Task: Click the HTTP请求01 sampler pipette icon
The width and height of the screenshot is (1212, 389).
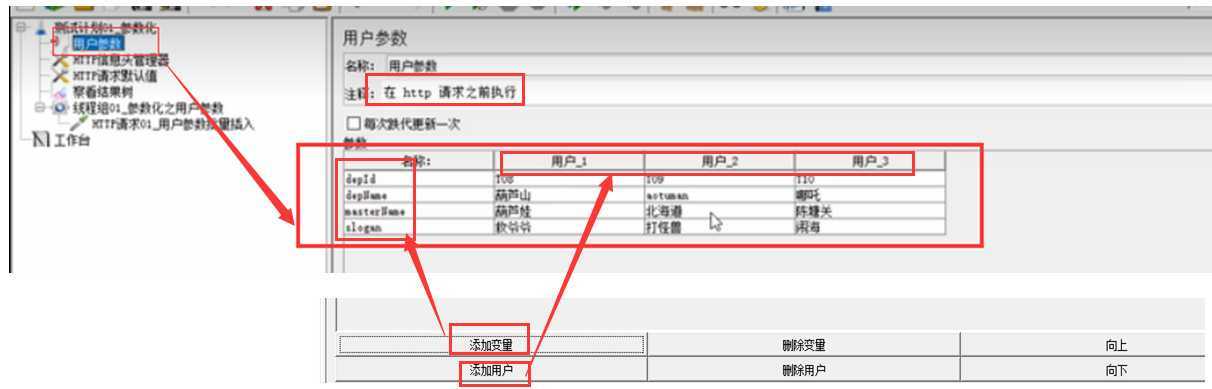Action: pos(79,123)
